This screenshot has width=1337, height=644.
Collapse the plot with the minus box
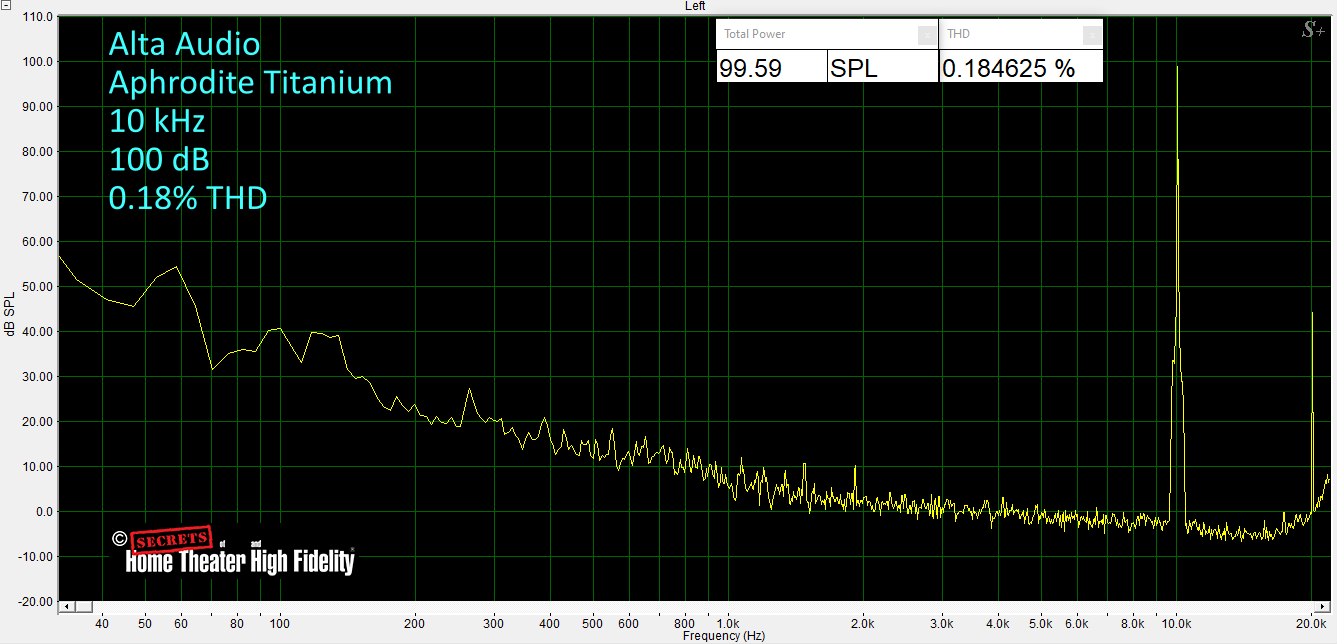[7, 6]
